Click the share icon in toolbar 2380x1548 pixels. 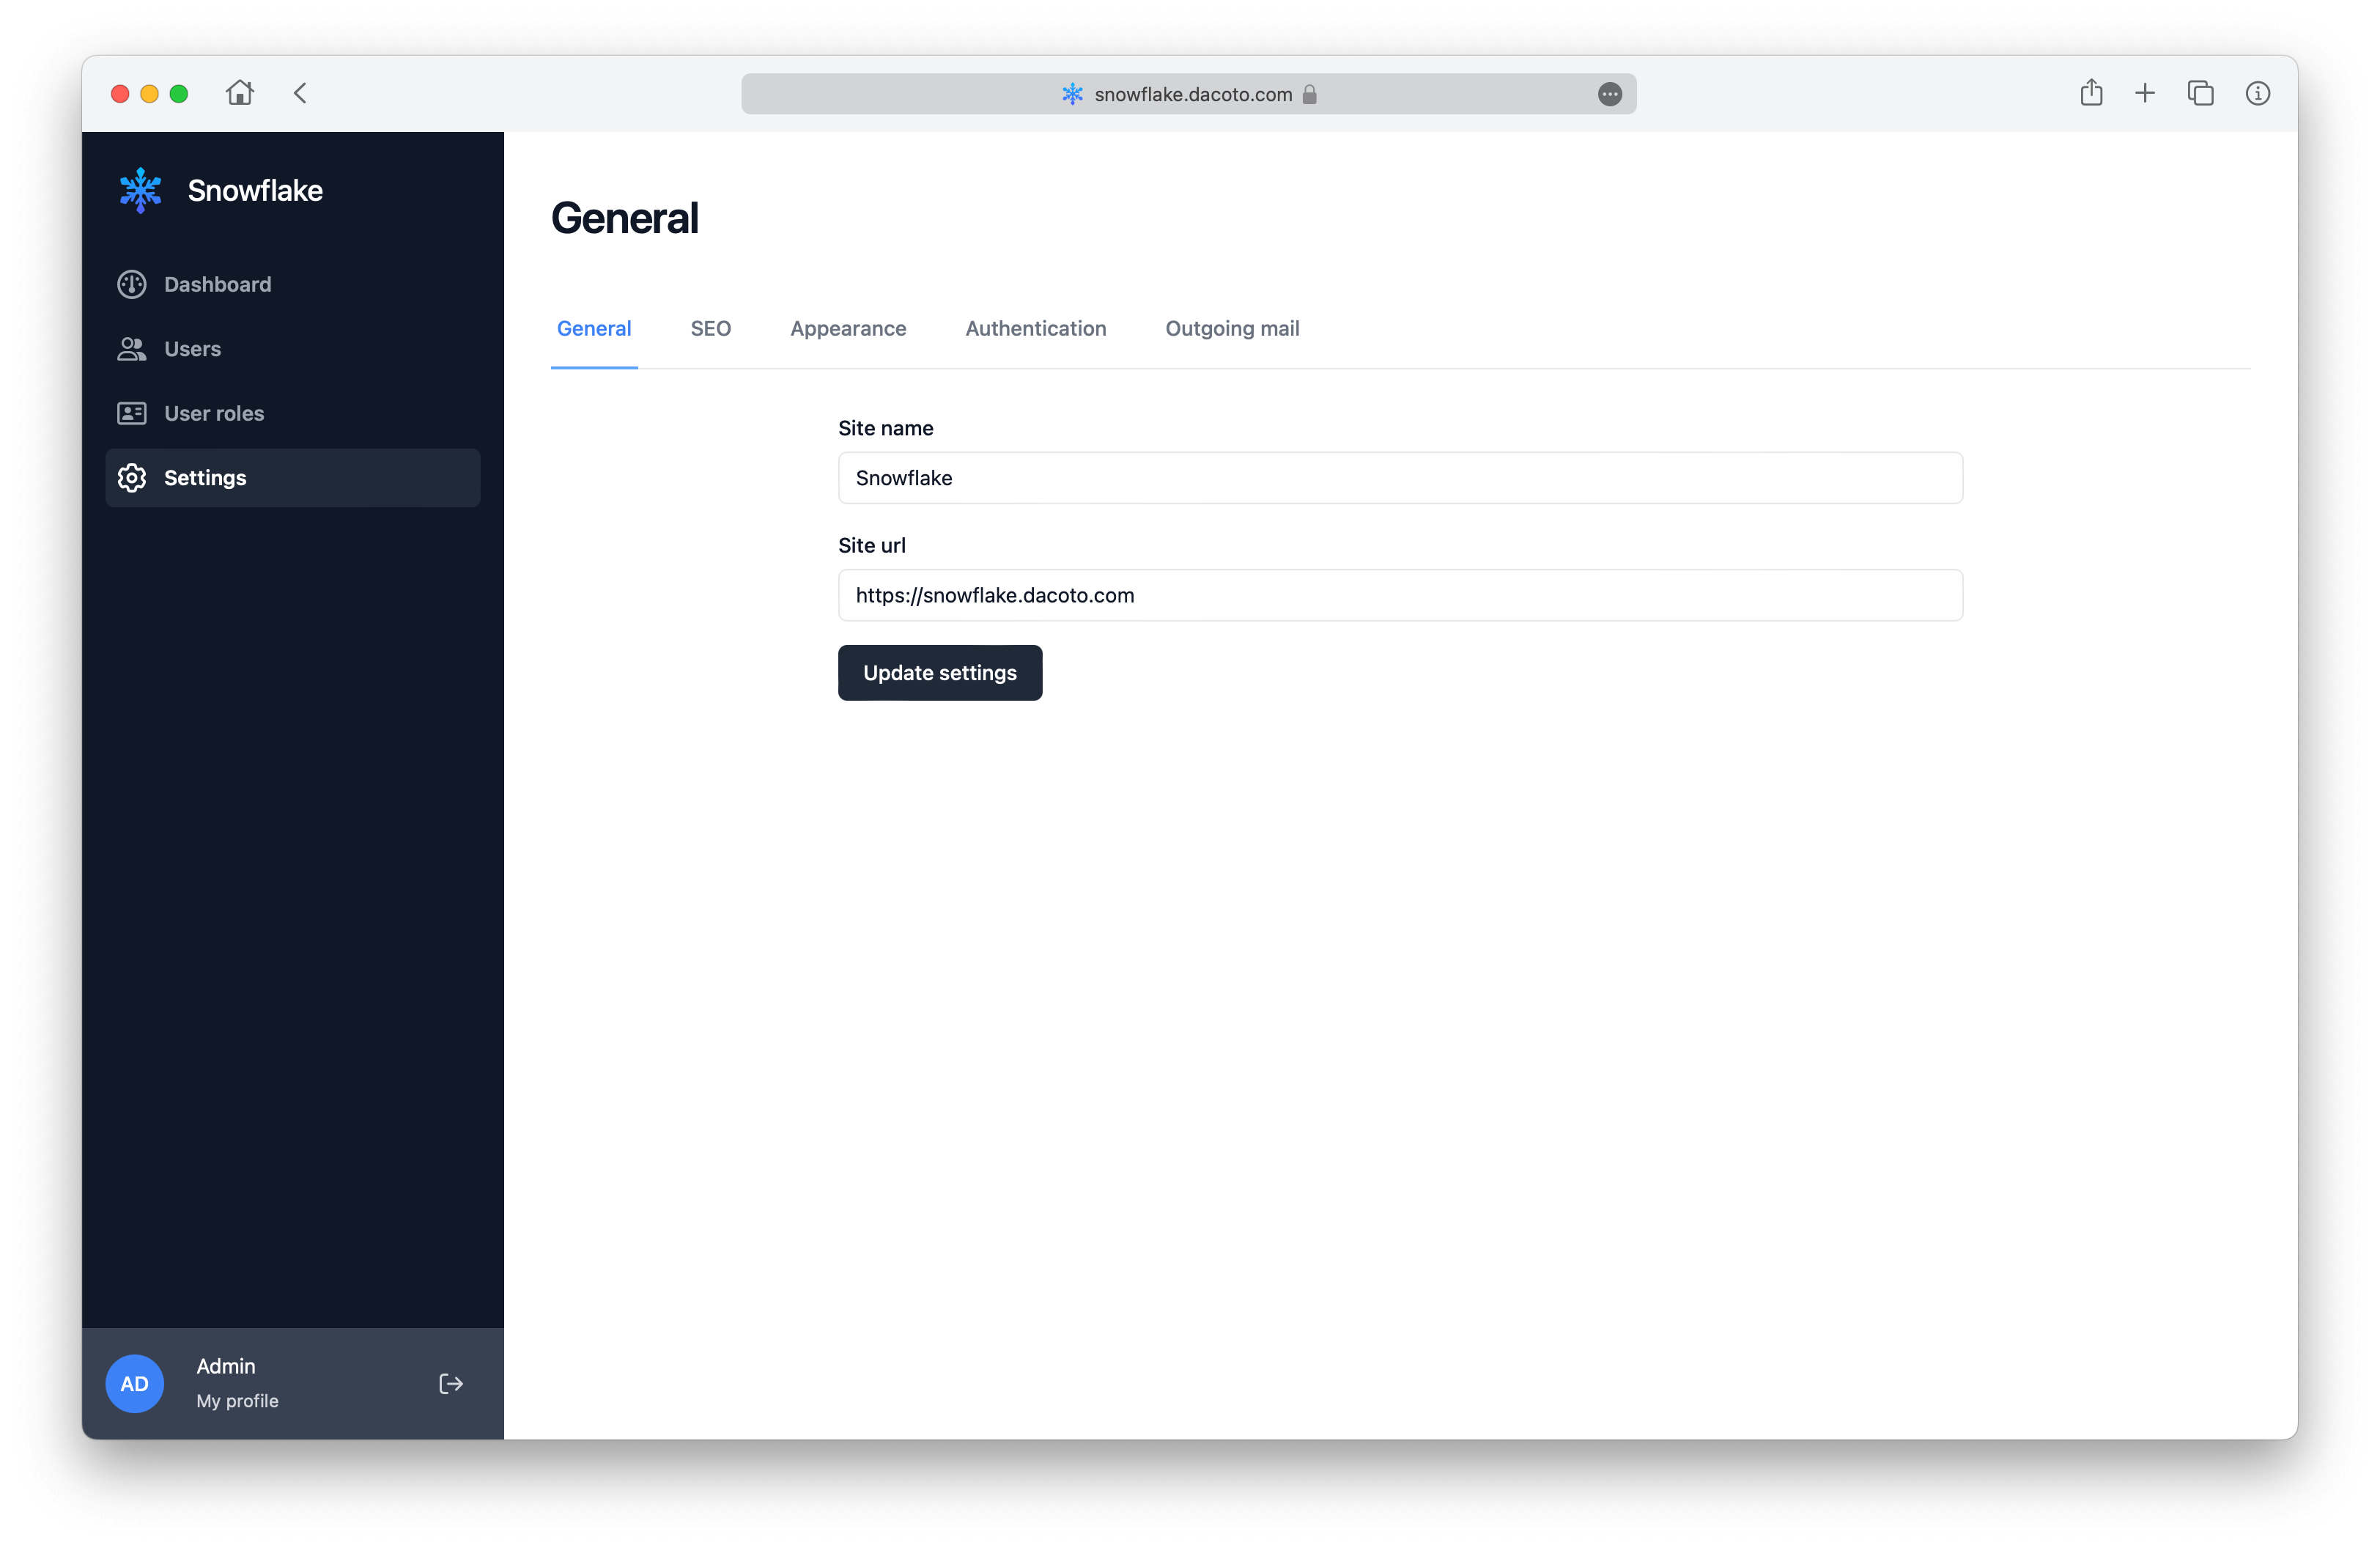pos(2091,94)
